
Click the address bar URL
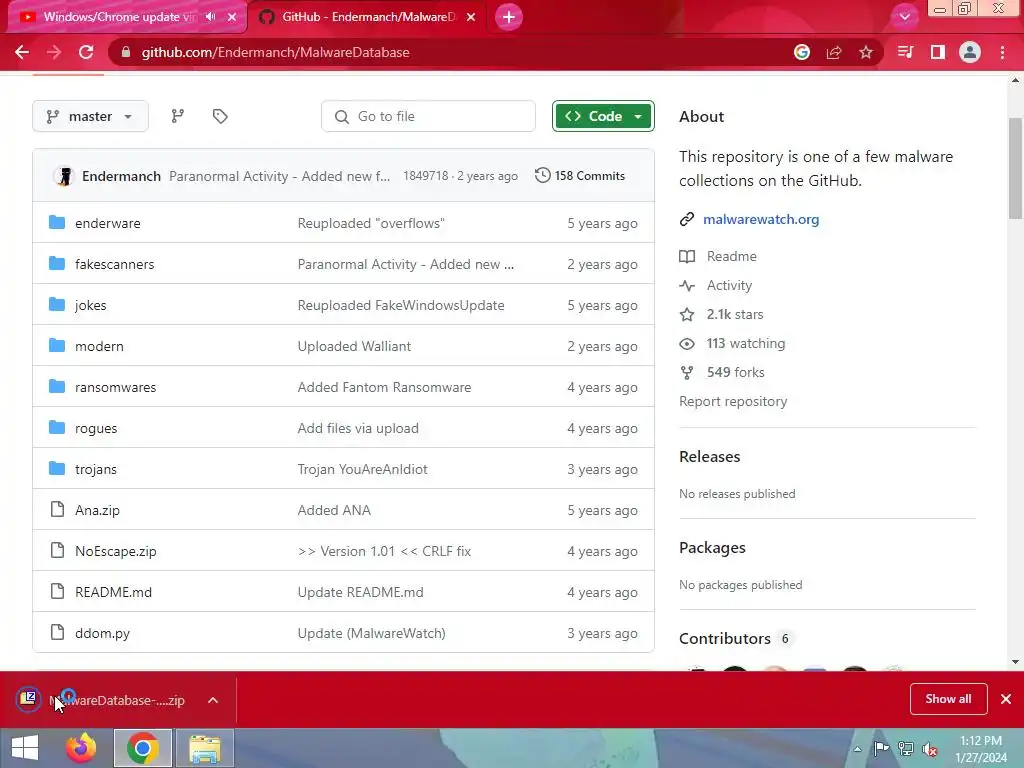point(276,52)
